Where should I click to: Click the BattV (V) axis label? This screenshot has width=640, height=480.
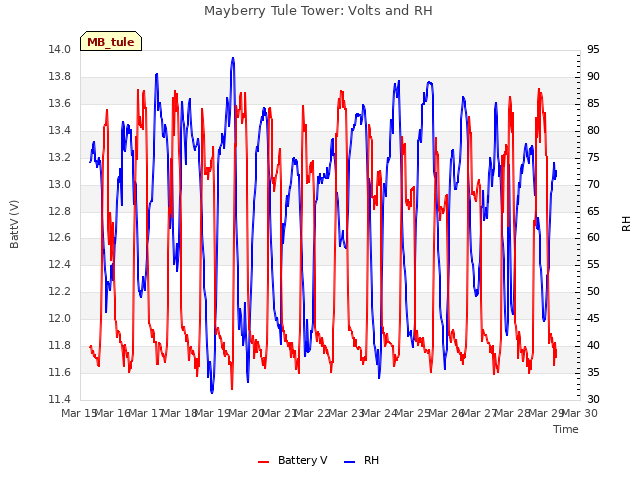[x=14, y=224]
